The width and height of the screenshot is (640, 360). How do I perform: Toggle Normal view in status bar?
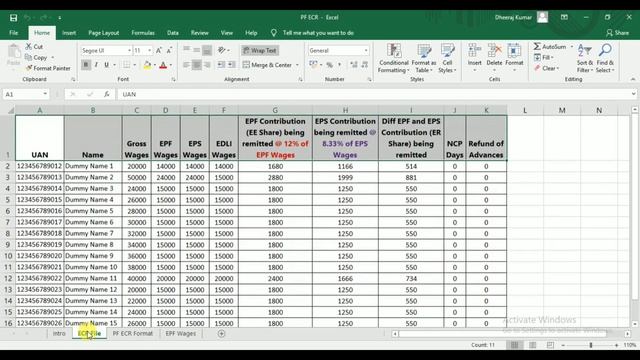click(x=514, y=345)
